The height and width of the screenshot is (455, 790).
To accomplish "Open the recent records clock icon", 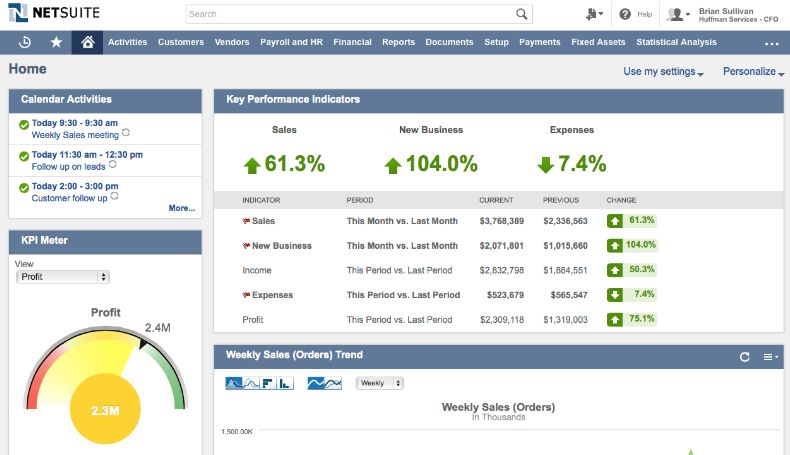I will click(25, 42).
